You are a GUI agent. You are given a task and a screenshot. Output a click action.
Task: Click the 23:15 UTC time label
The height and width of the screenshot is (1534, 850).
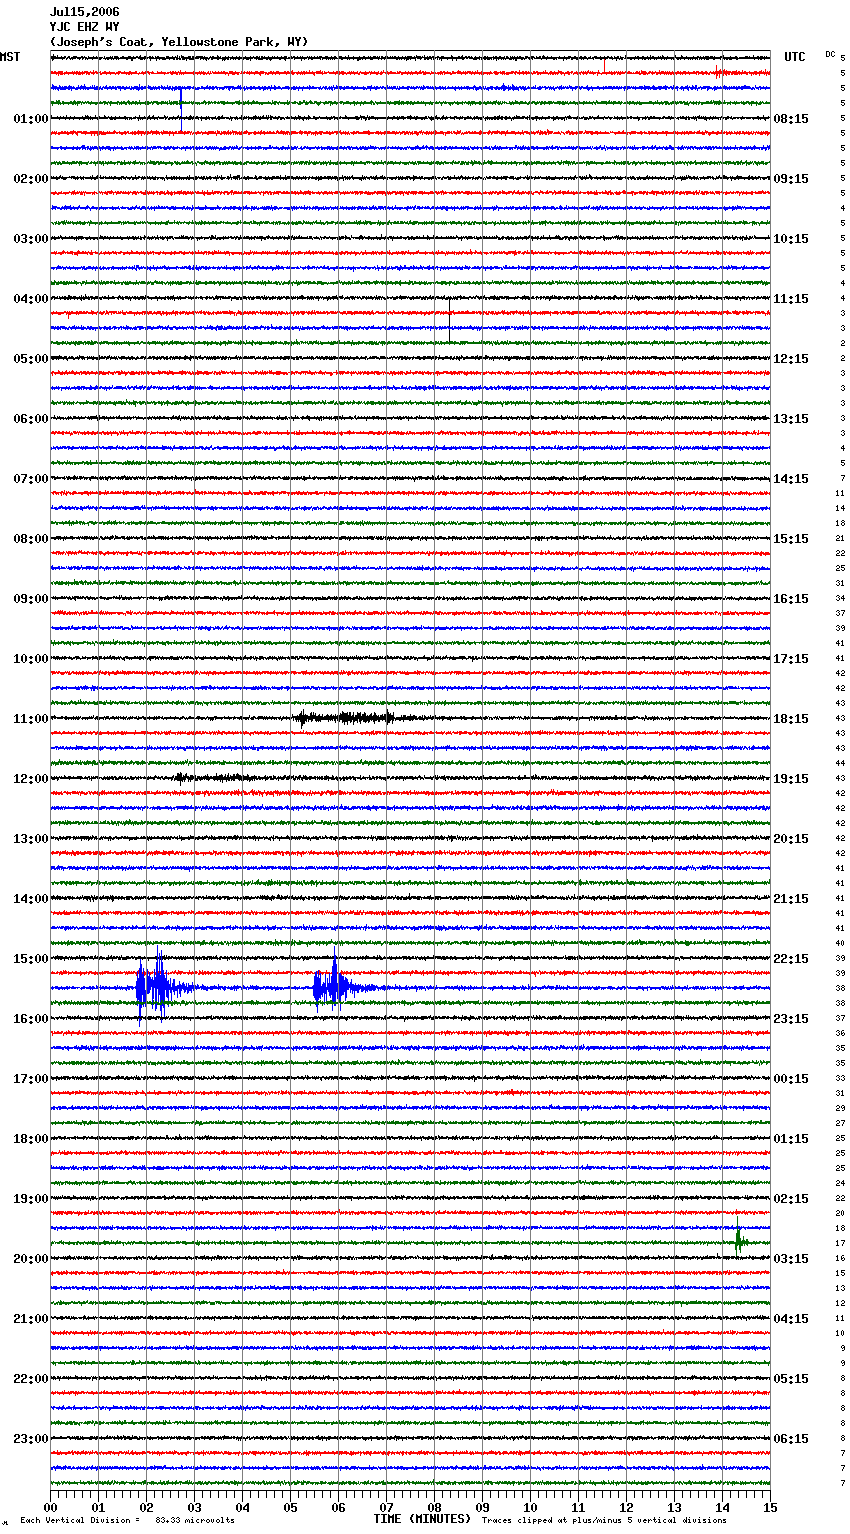point(791,1019)
